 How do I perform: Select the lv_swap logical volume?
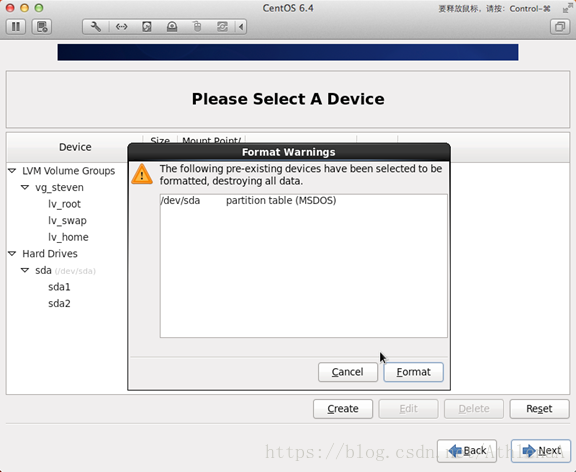point(67,220)
